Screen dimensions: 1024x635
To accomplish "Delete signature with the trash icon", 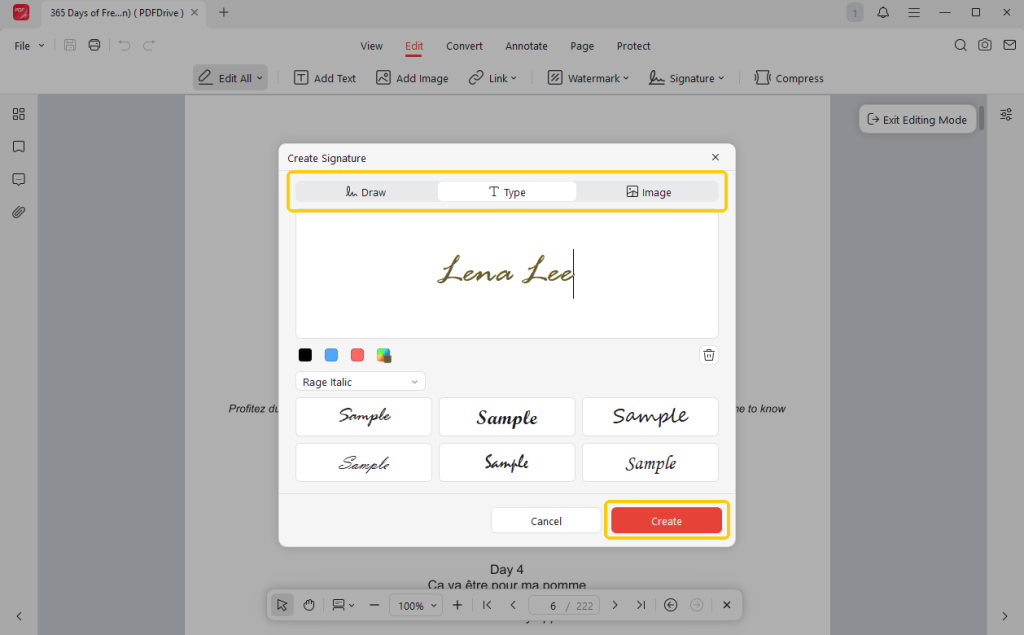I will tap(709, 355).
